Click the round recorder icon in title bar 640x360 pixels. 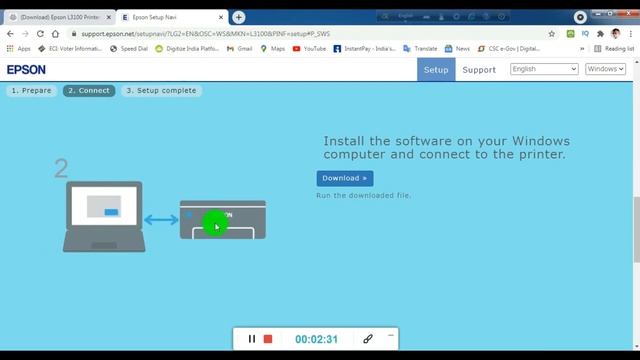tap(580, 17)
